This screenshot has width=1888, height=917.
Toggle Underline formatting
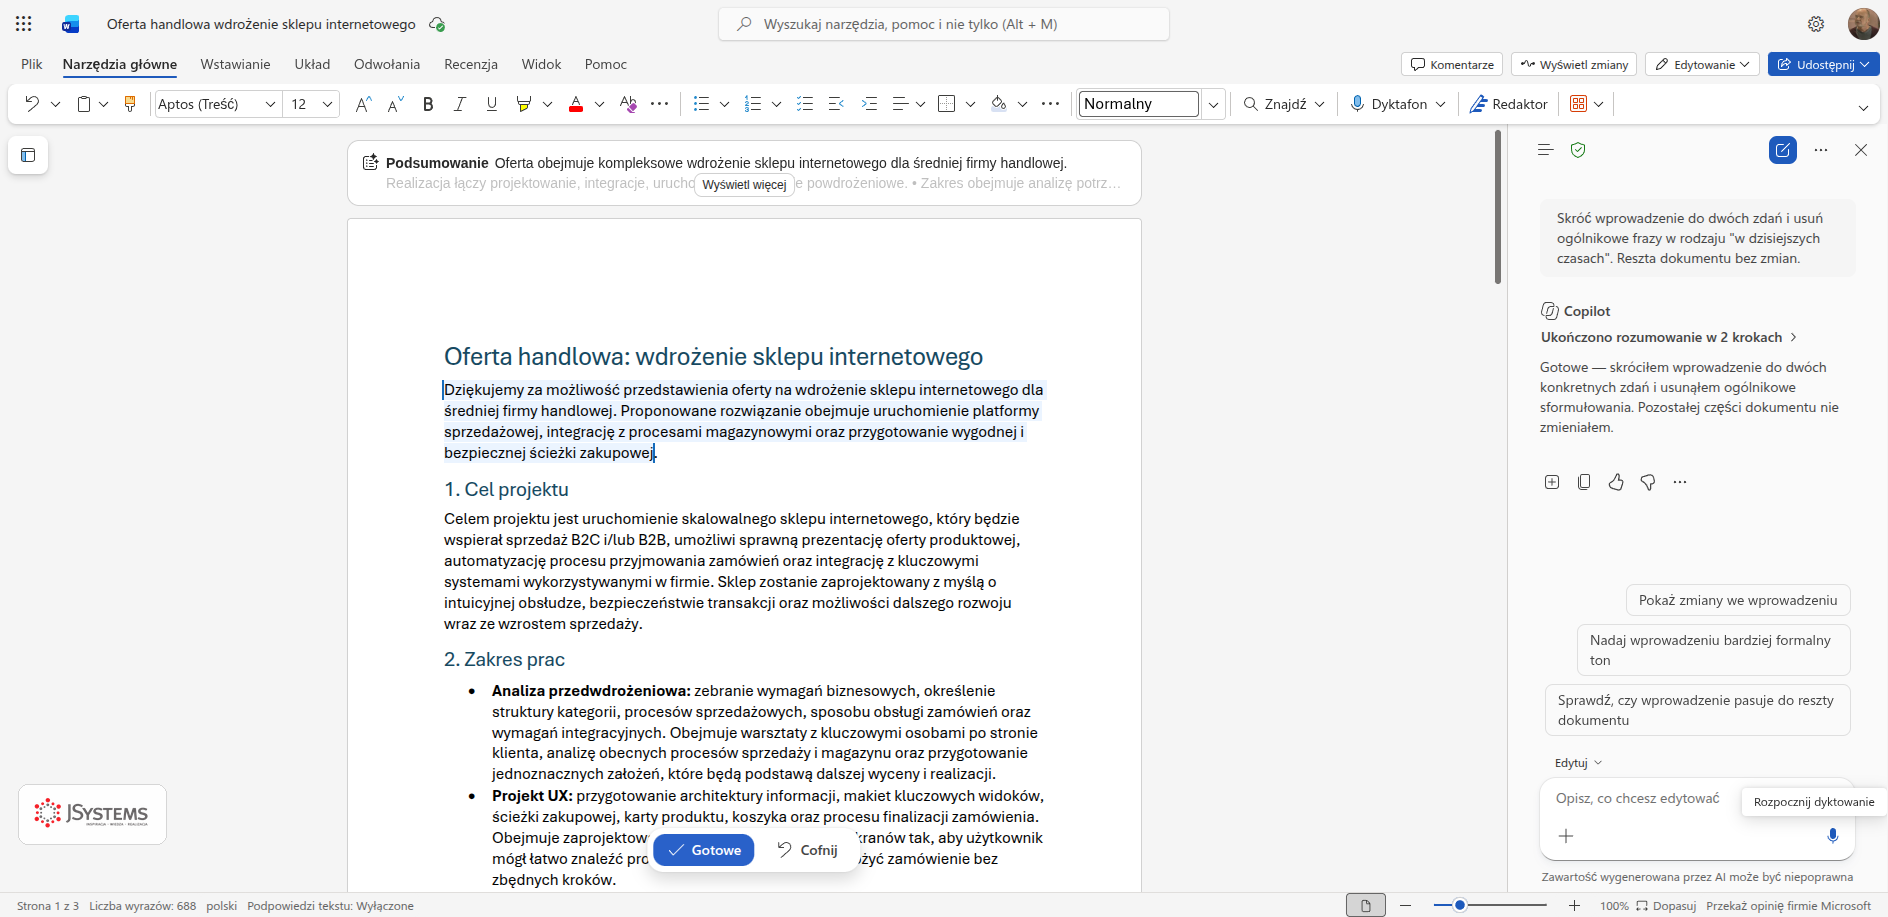point(491,104)
